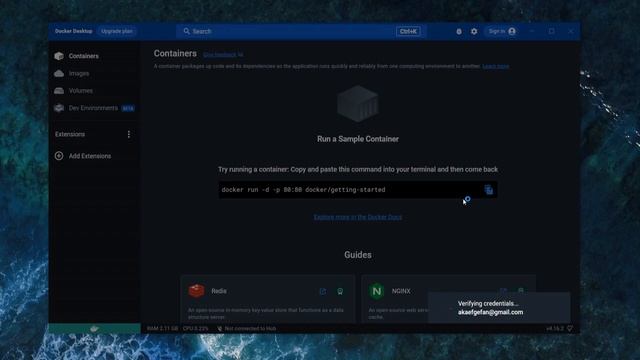Click the Add Extensions plus icon
640x360 pixels.
pyautogui.click(x=59, y=156)
